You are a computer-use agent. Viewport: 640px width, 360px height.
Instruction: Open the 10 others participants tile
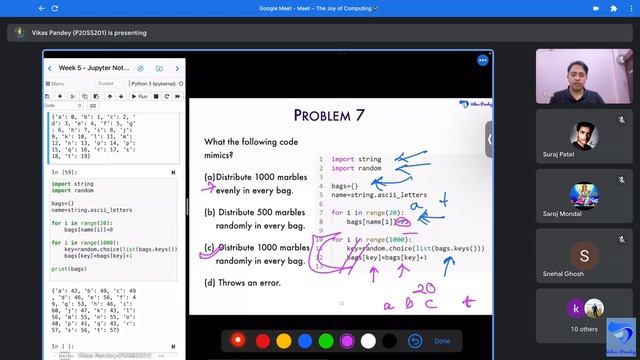tap(584, 316)
